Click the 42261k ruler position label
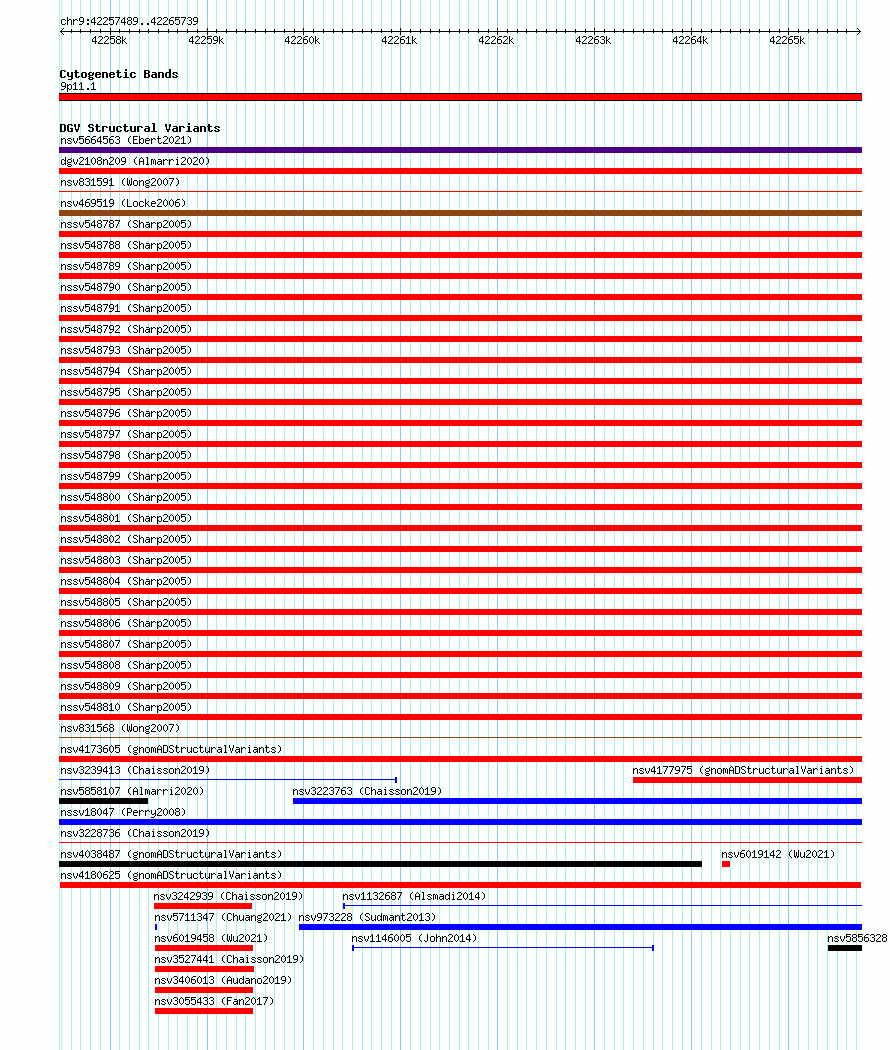Image resolution: width=890 pixels, height=1050 pixels. [399, 40]
